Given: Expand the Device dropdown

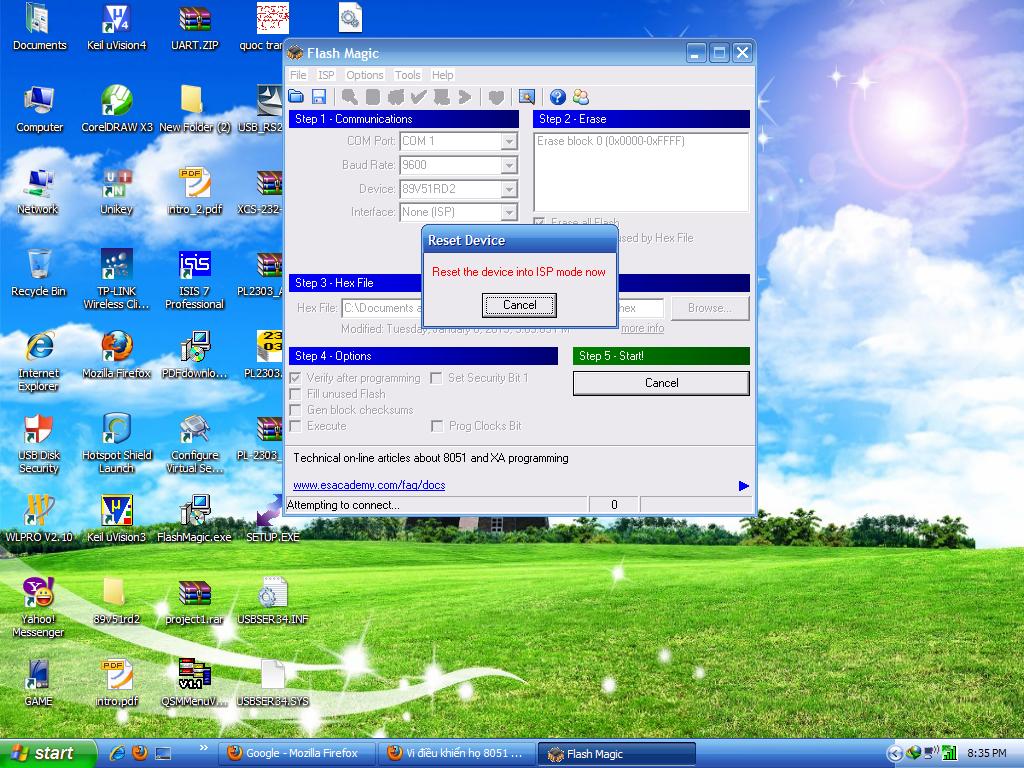Looking at the screenshot, I should coord(509,189).
